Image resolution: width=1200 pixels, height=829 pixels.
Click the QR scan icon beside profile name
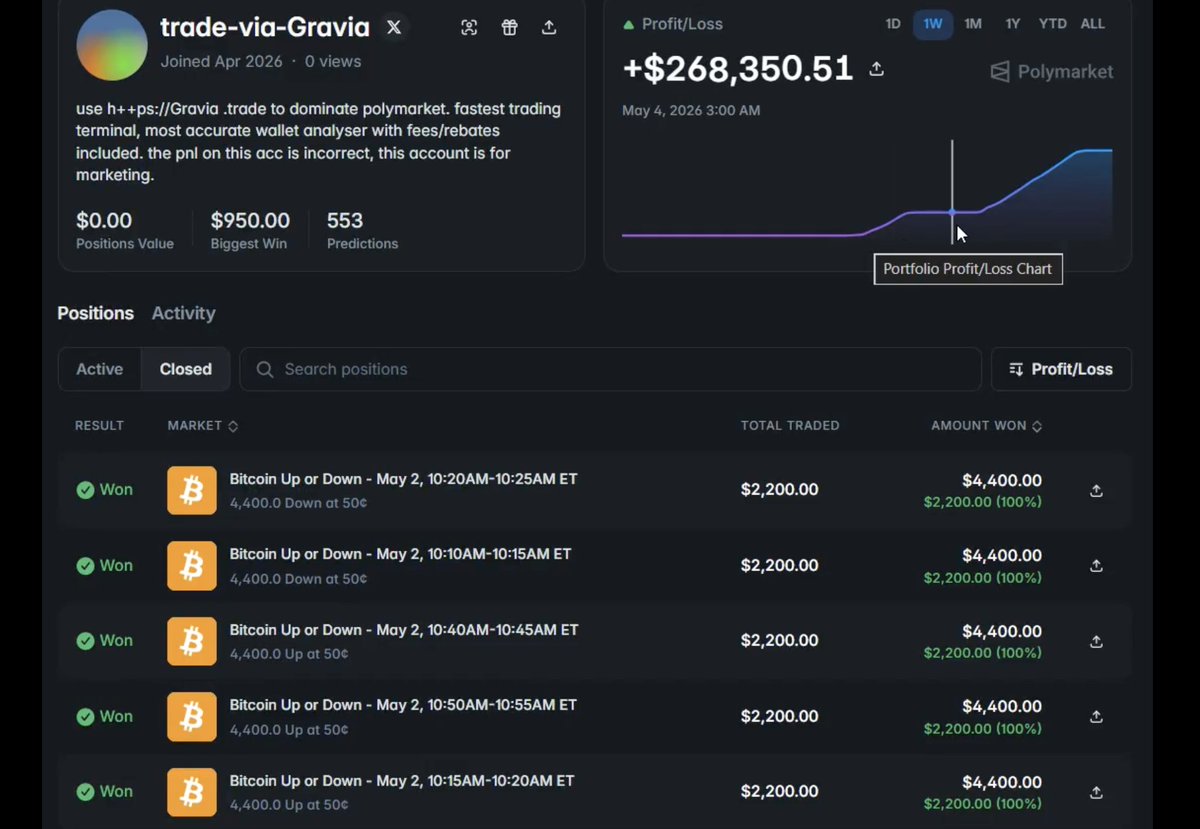(x=469, y=28)
